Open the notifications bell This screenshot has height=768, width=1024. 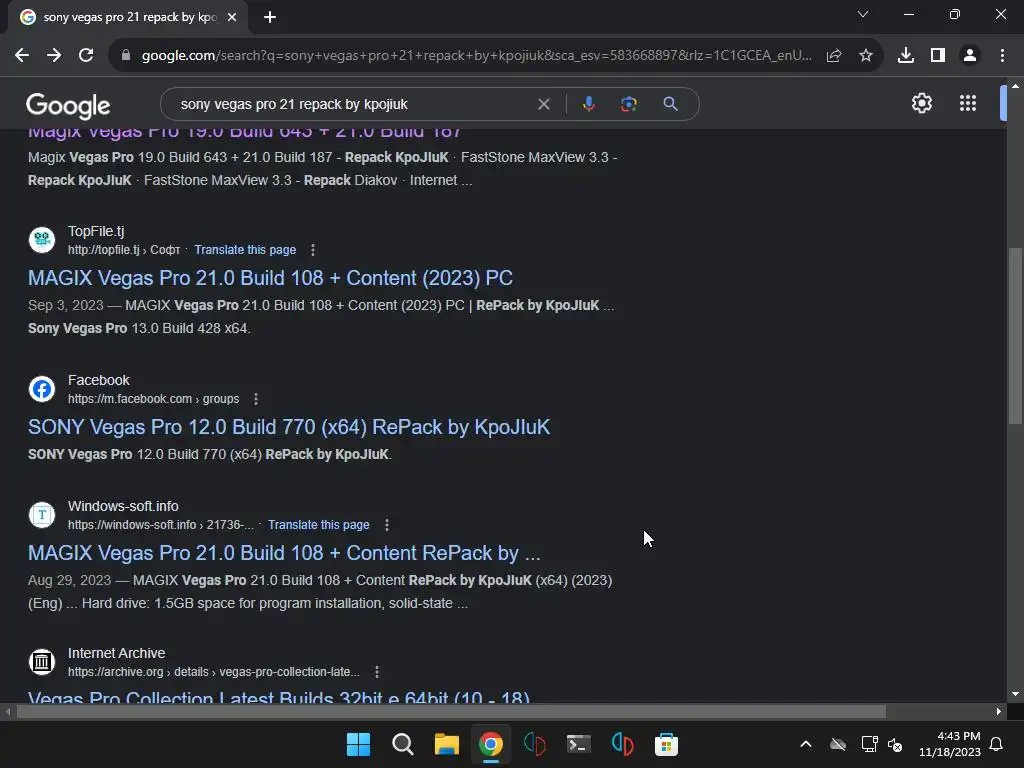tap(996, 744)
